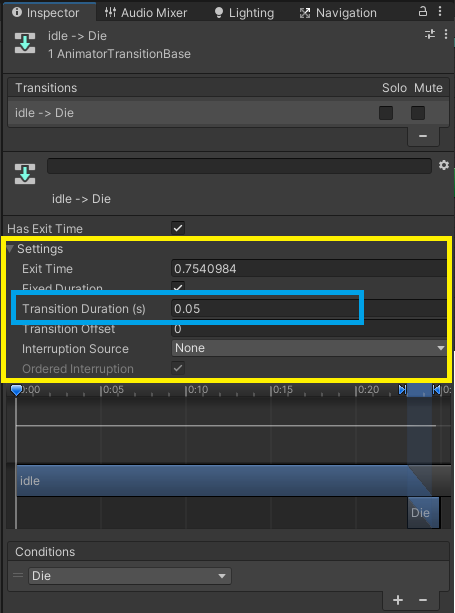Remove transition with the minus button under Transitions
Viewport: 455px width, 613px height.
(423, 136)
